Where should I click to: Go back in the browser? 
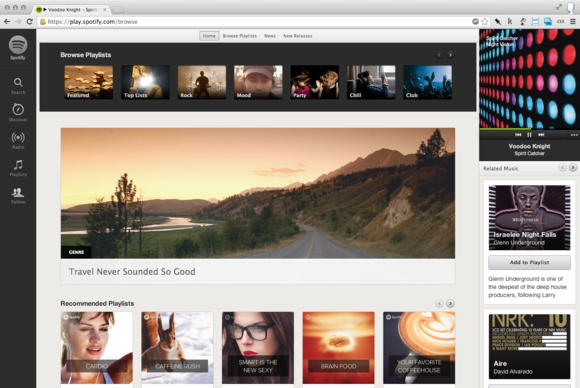[x=7, y=21]
